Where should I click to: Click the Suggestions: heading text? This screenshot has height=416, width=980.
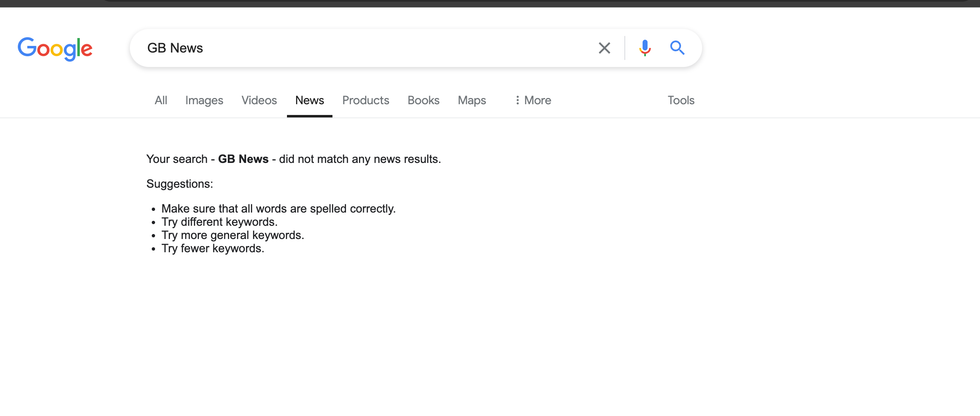180,184
